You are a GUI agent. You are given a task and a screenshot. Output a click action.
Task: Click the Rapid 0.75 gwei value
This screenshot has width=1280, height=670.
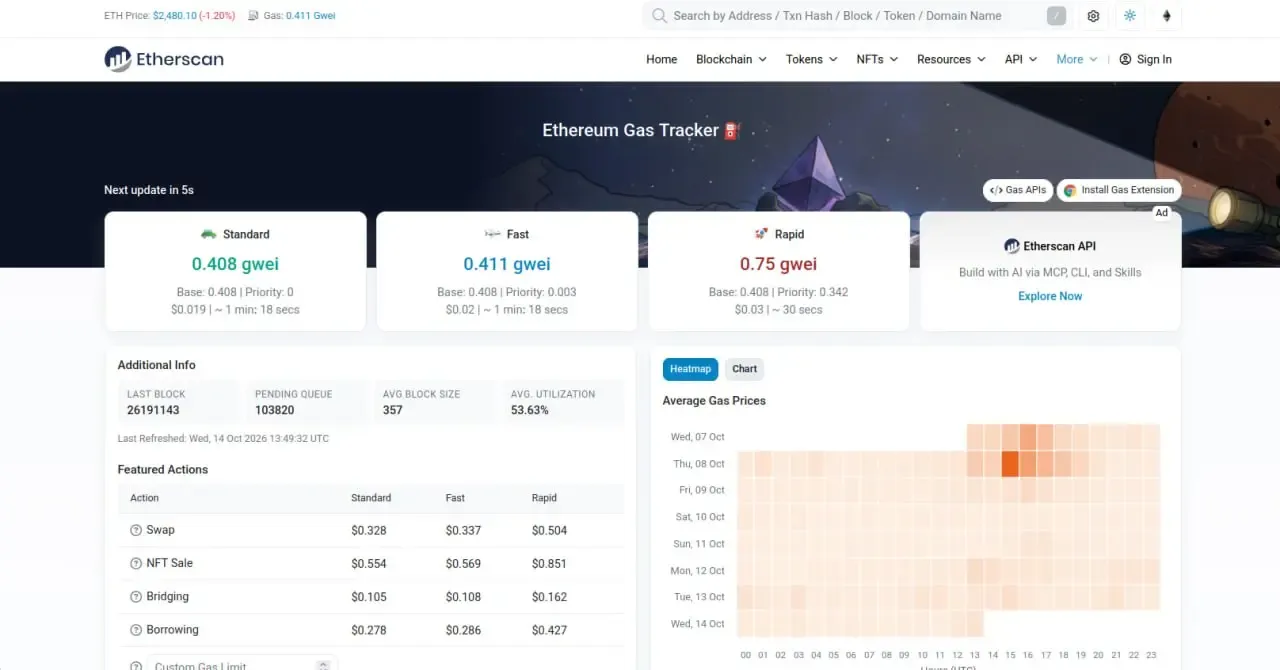click(779, 264)
